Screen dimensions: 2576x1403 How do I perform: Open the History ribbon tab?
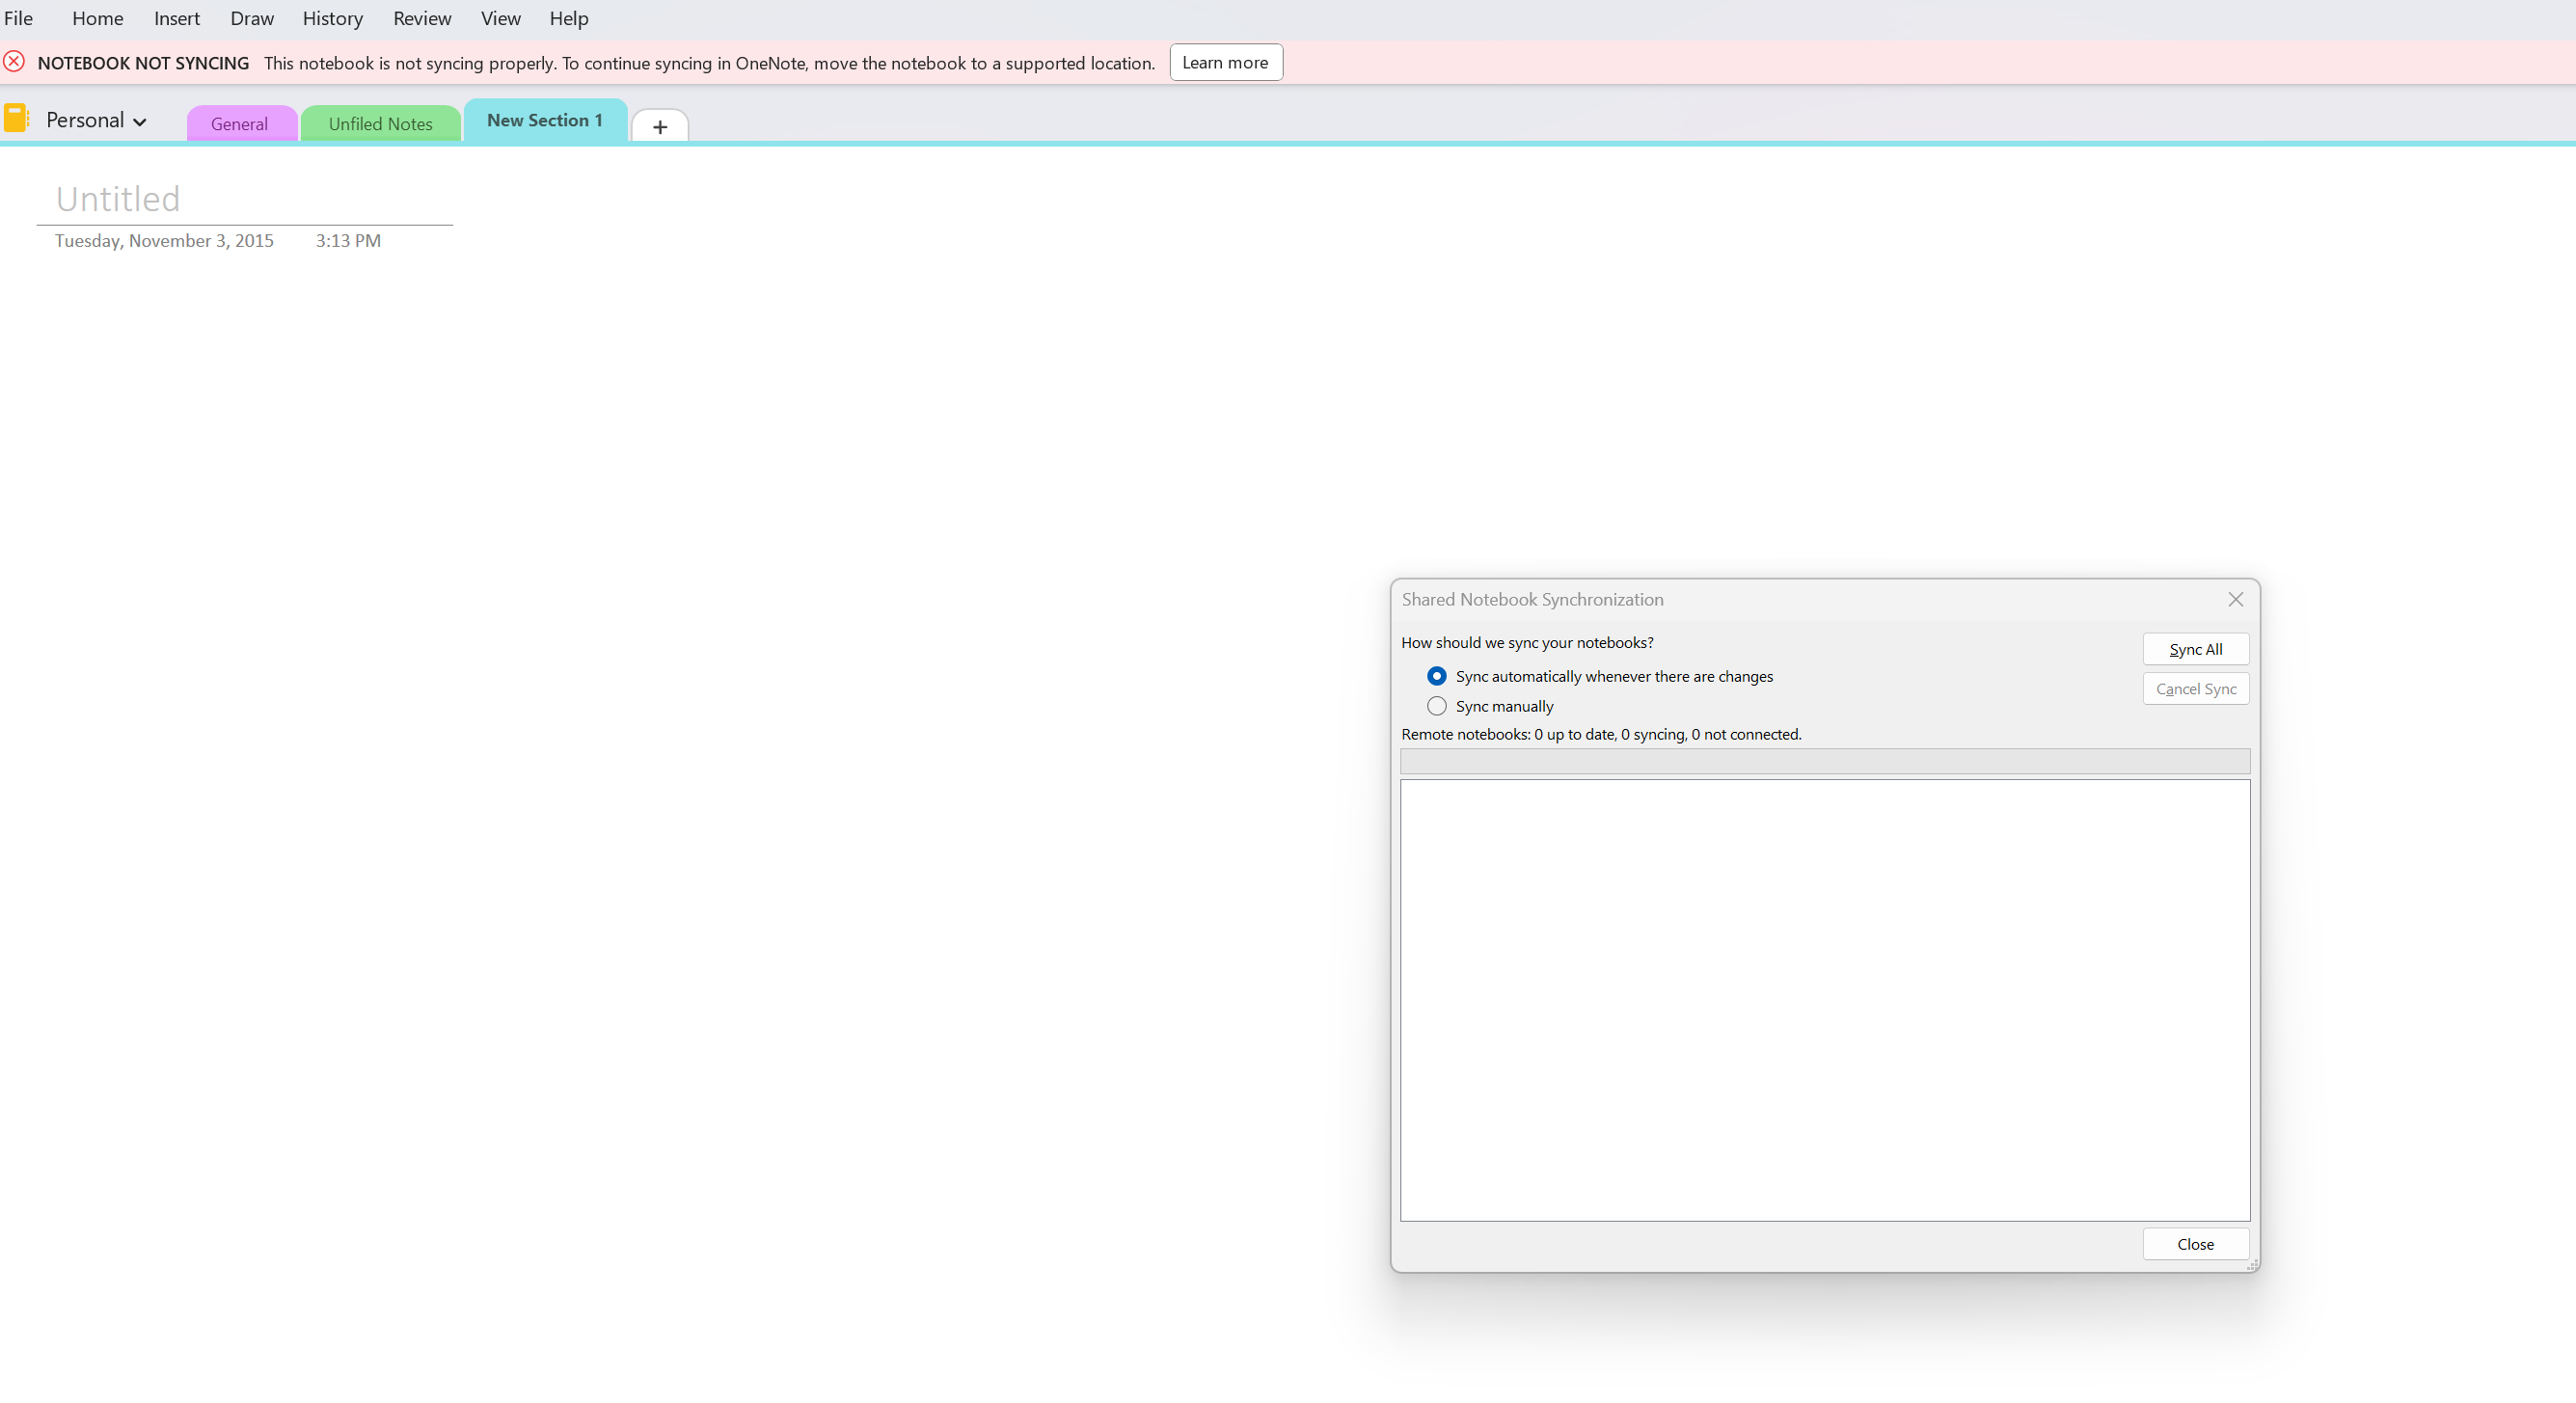(332, 18)
